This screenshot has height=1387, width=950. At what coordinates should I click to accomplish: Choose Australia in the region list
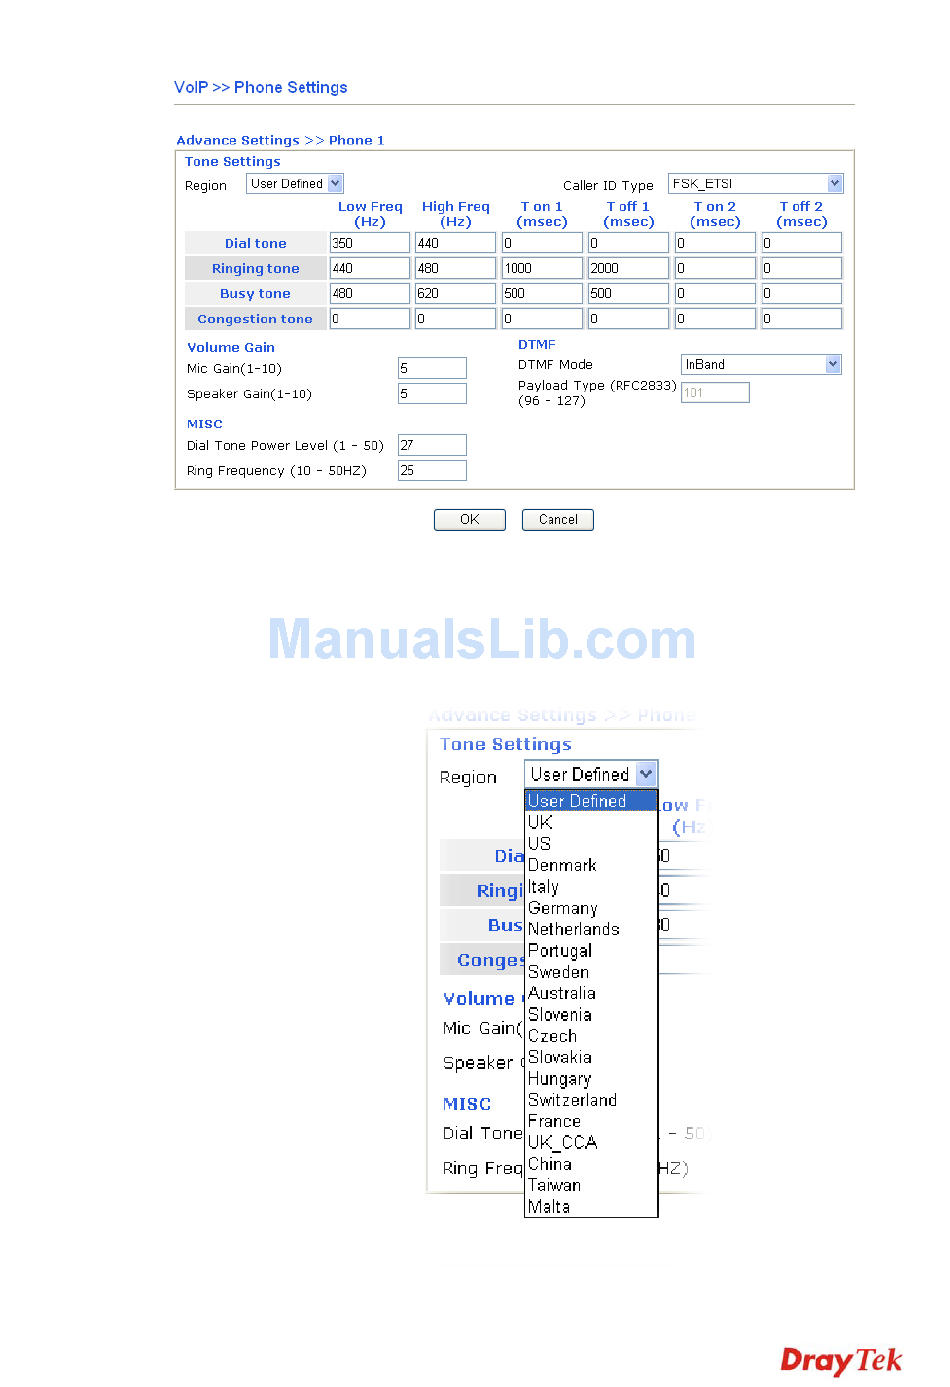(591, 993)
